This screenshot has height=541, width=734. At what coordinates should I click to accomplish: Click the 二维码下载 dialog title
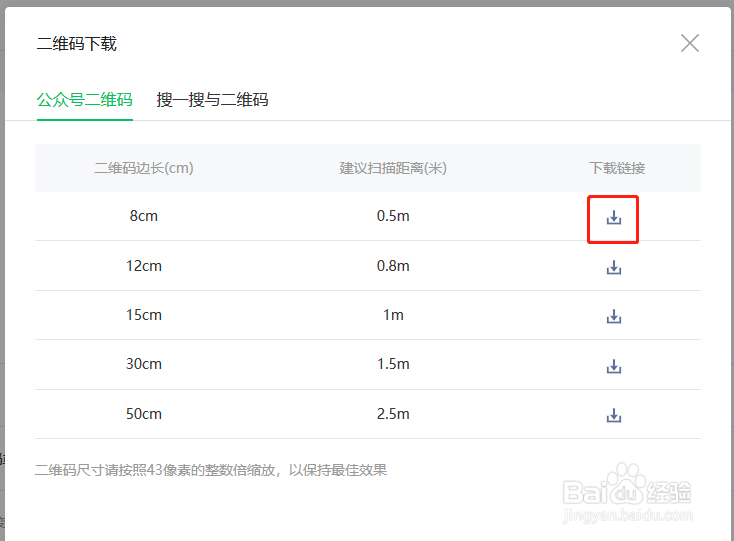click(x=77, y=44)
